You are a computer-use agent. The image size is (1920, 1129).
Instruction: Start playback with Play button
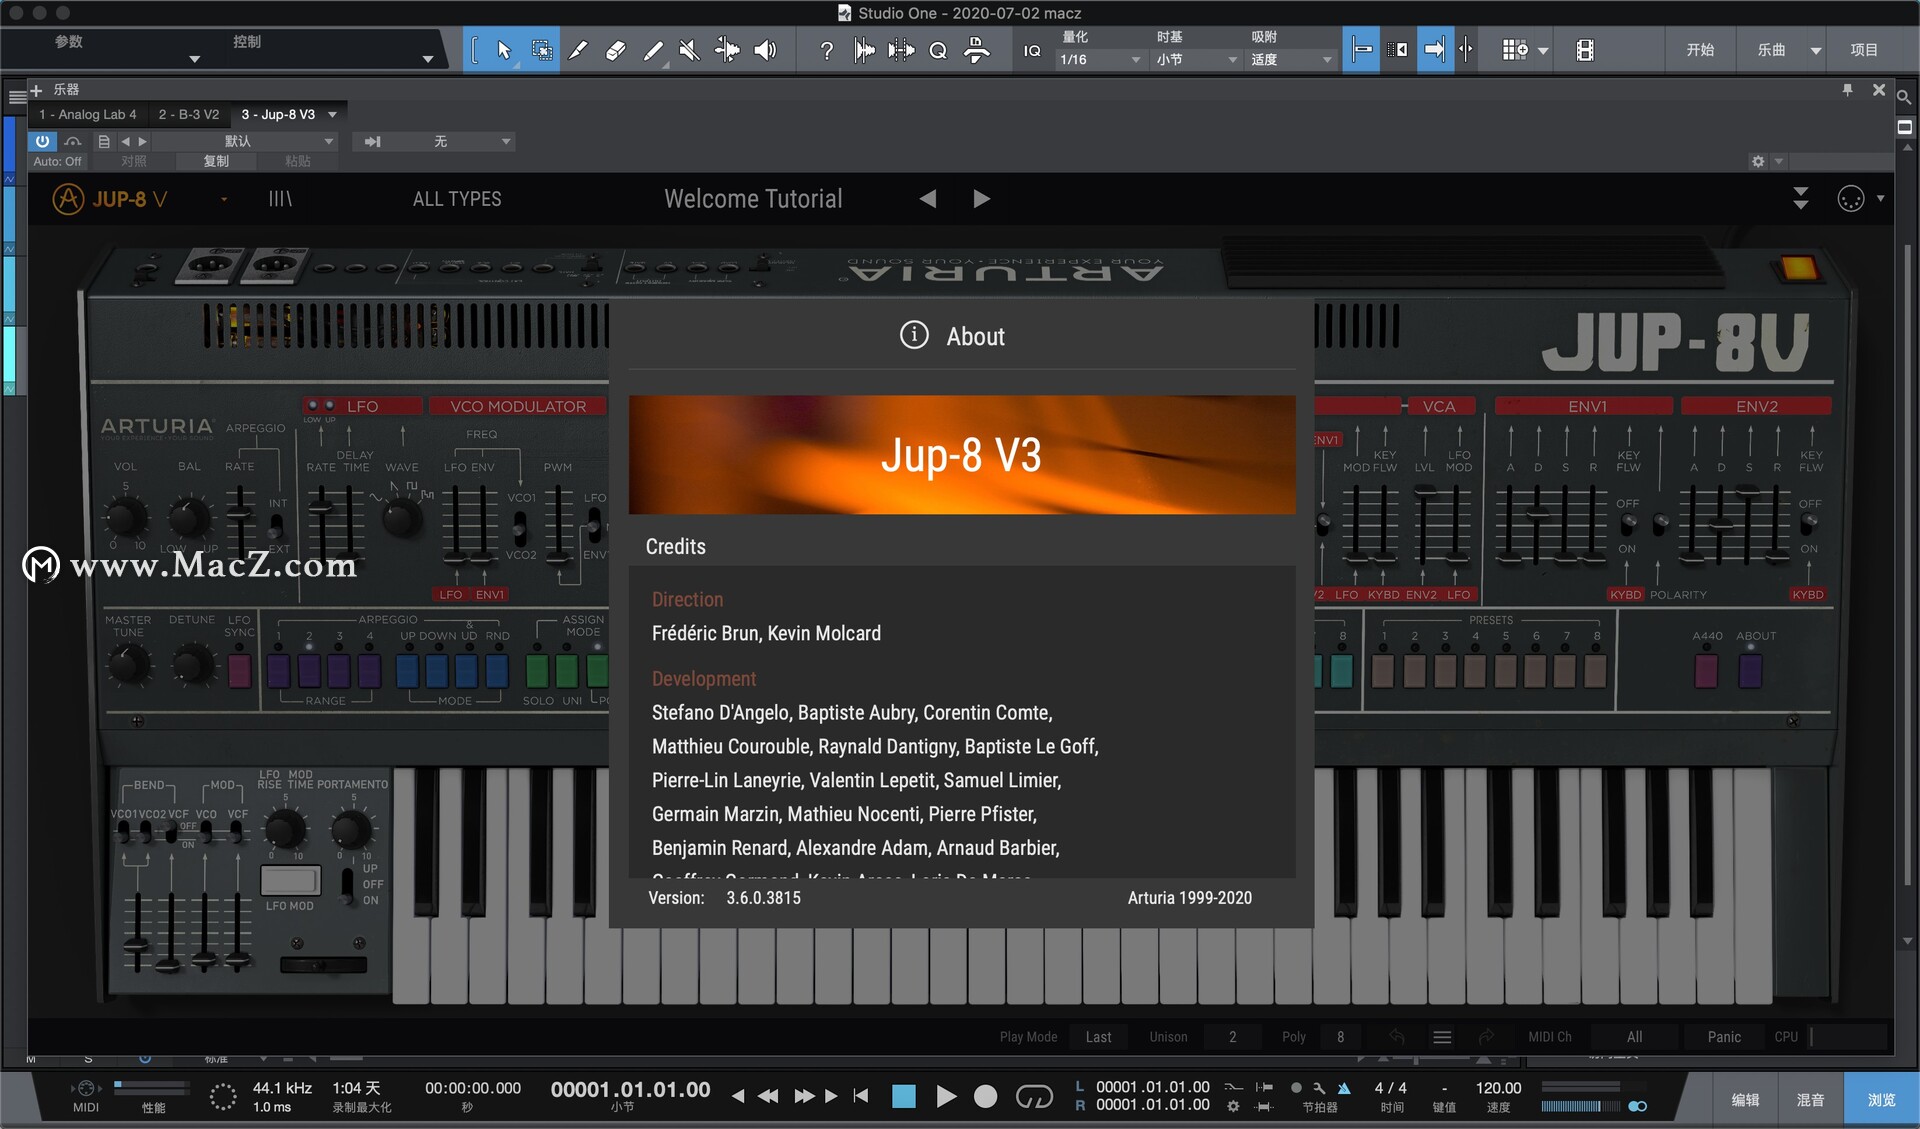945,1096
